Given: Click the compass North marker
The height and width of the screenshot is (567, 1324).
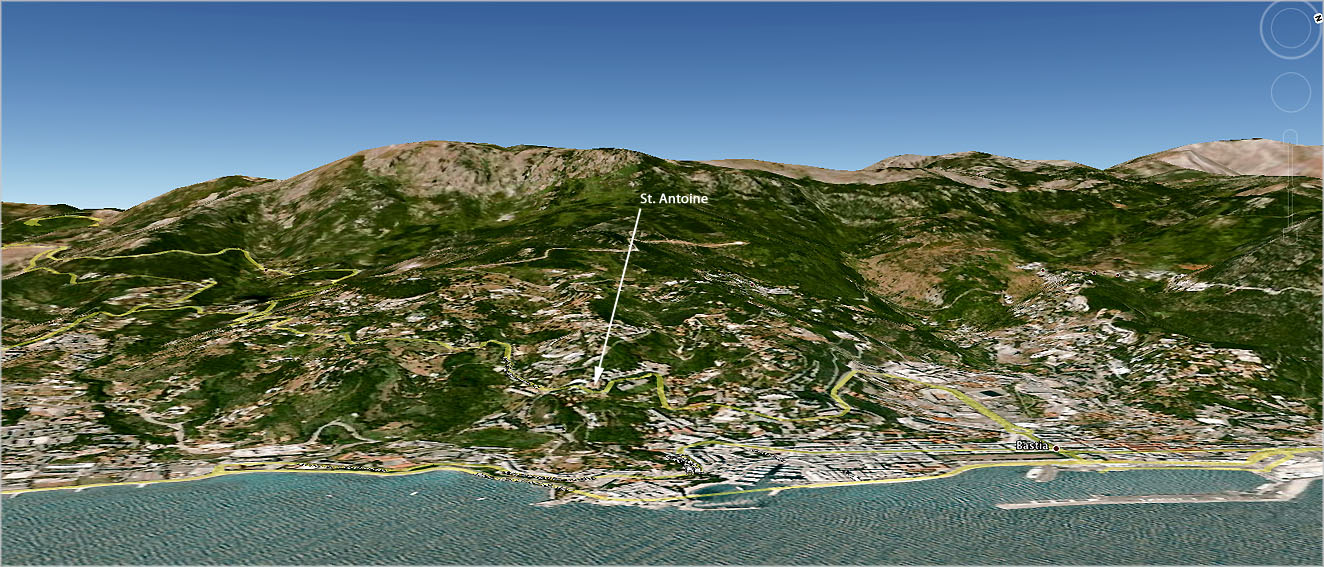Looking at the screenshot, I should tap(1317, 17).
